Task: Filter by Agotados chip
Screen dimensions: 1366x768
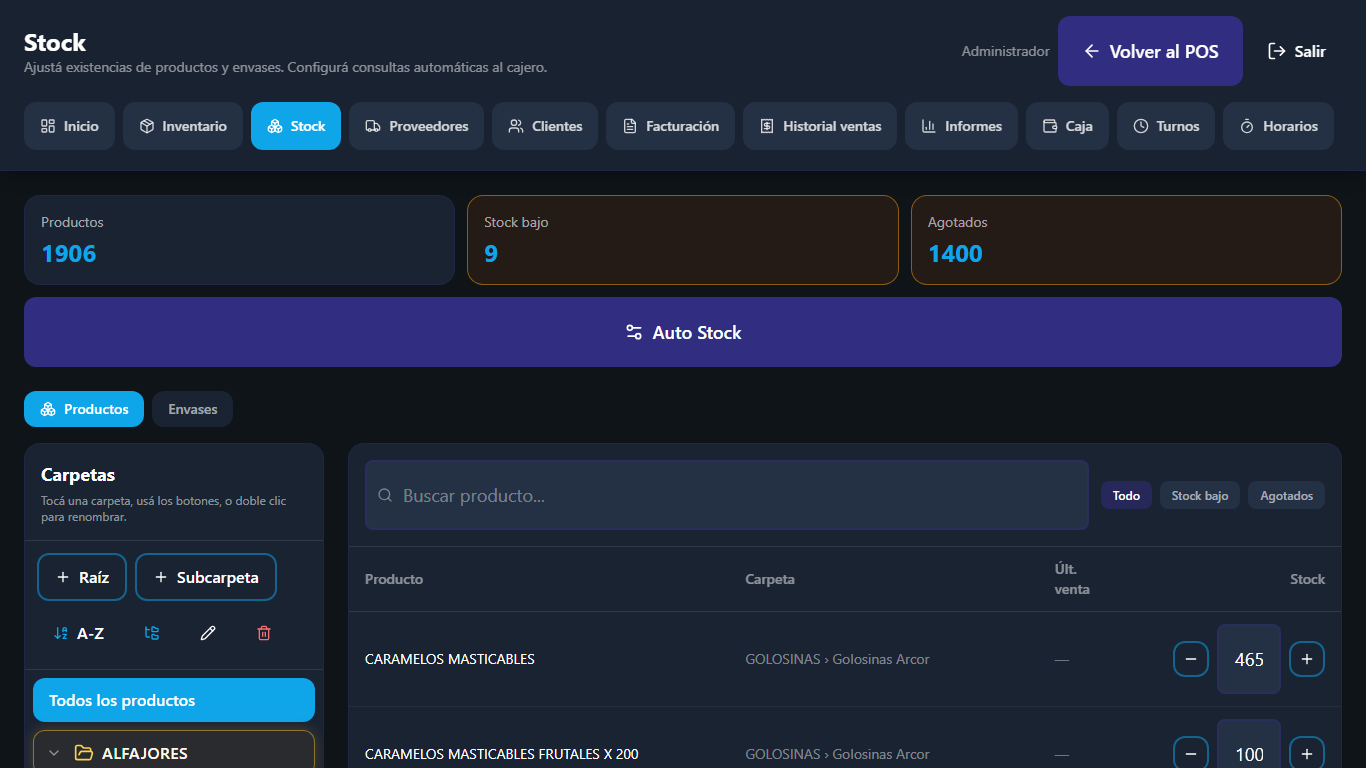Action: pos(1286,495)
